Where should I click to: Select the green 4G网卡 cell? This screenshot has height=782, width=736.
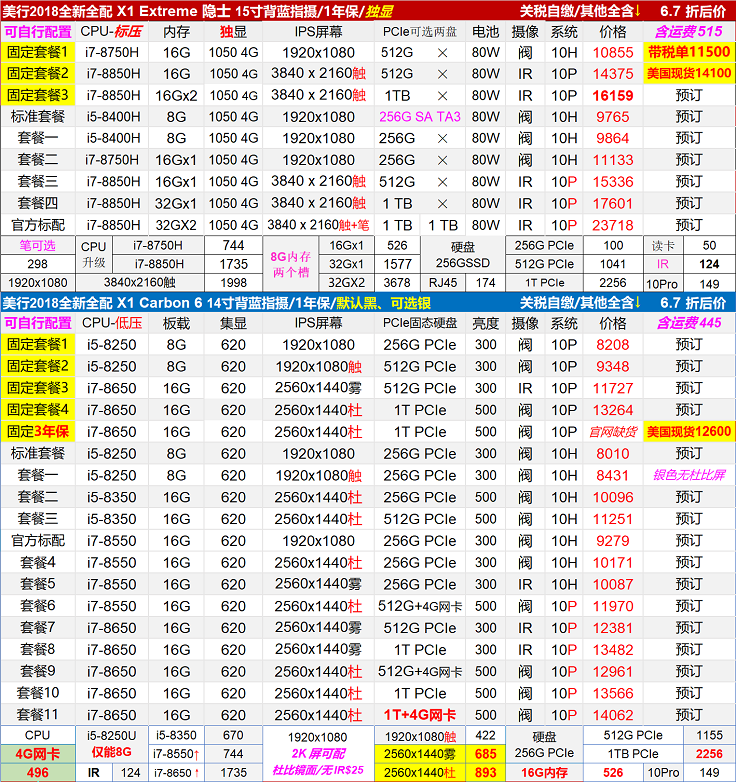(38, 753)
